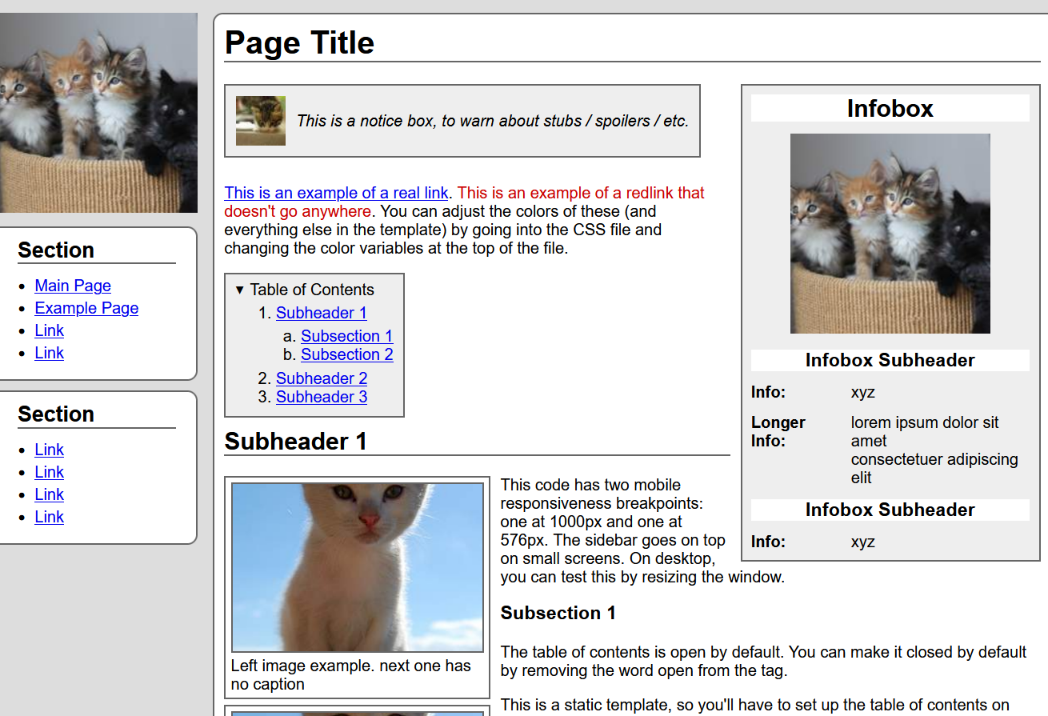Collapse the Table of Contents disclosure triangle
Image resolution: width=1048 pixels, height=716 pixels.
pos(239,290)
